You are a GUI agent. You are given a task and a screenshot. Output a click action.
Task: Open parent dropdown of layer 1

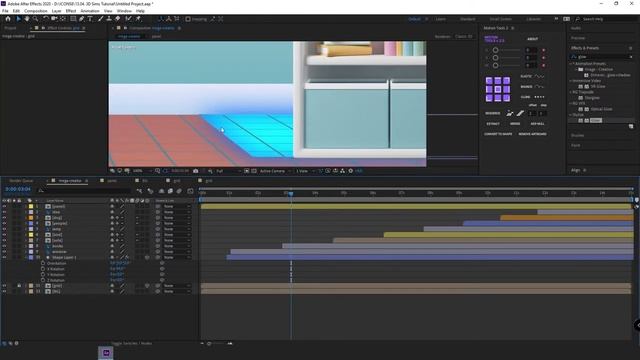177,207
